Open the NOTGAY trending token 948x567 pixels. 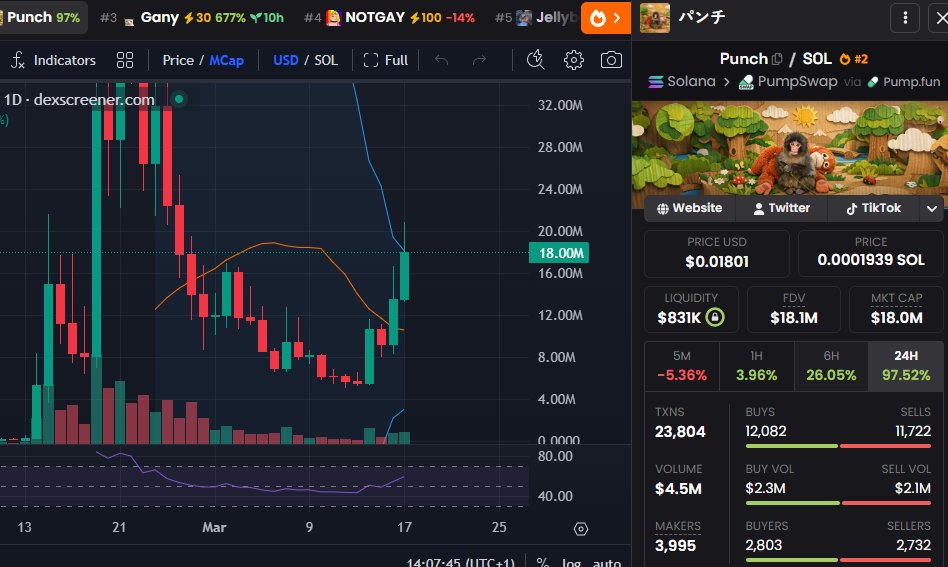389,18
